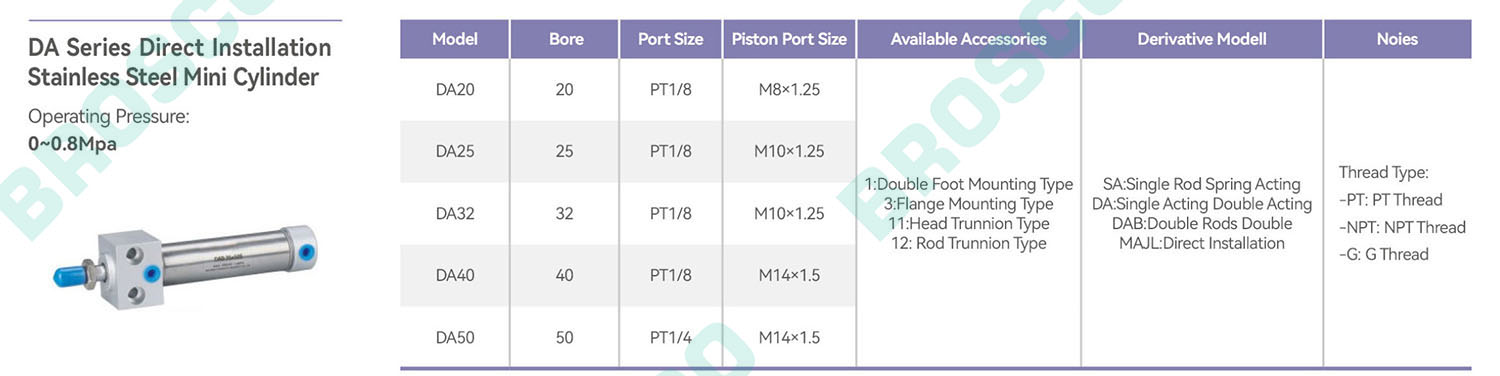Click the M8×1.25 piston port cell
Image resolution: width=1500 pixels, height=376 pixels.
click(x=789, y=90)
